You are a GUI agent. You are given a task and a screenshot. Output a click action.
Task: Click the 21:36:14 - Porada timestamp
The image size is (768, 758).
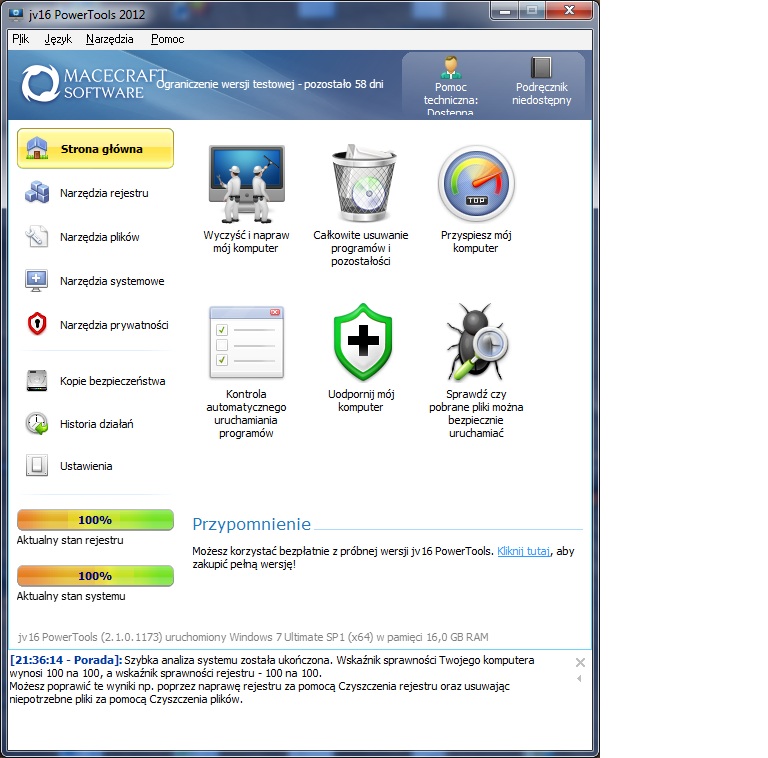(x=66, y=660)
